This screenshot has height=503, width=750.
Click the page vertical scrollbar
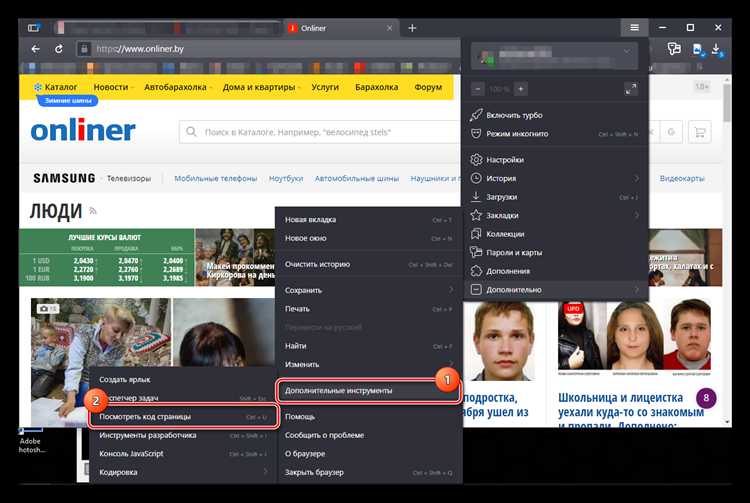pyautogui.click(x=727, y=103)
